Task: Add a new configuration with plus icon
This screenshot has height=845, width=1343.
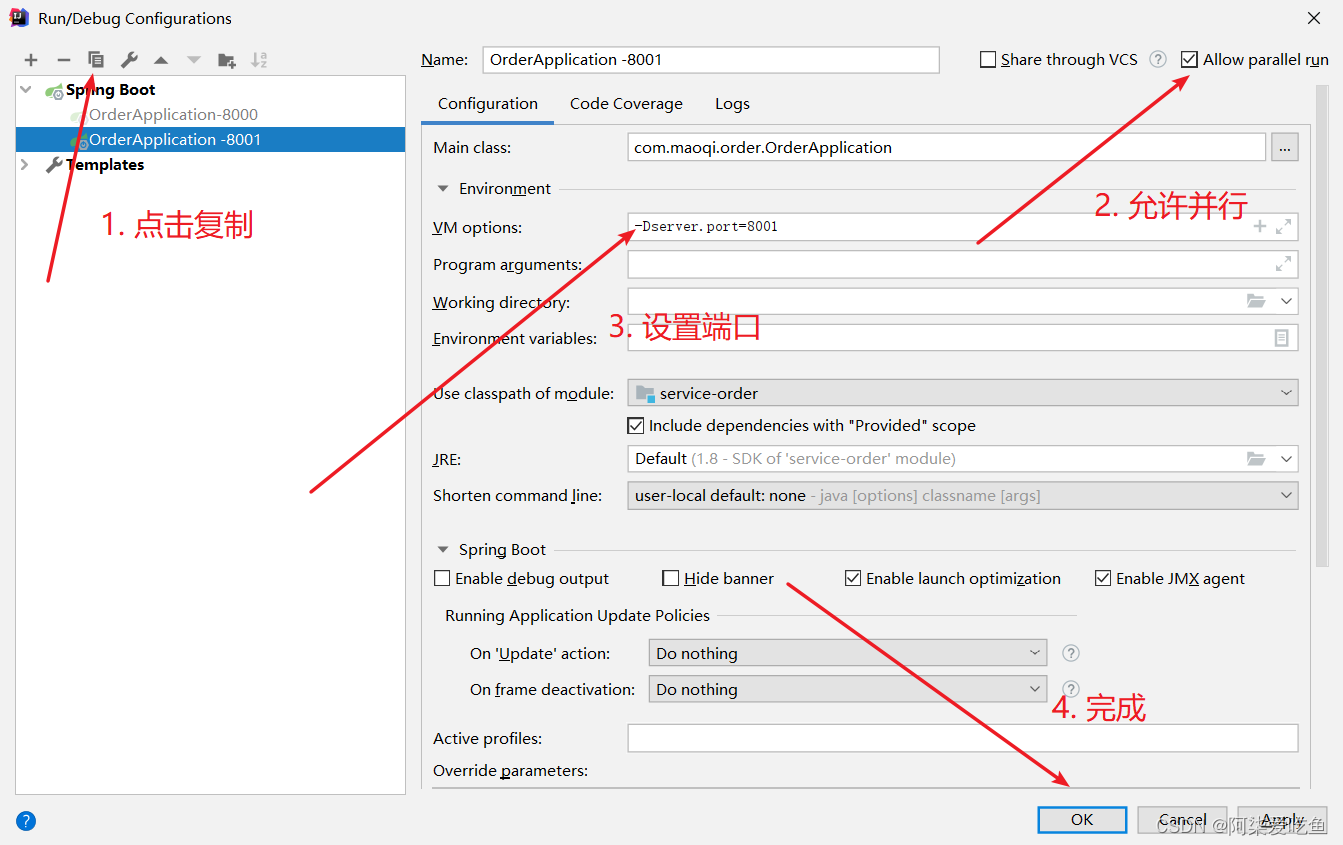Action: pyautogui.click(x=31, y=60)
